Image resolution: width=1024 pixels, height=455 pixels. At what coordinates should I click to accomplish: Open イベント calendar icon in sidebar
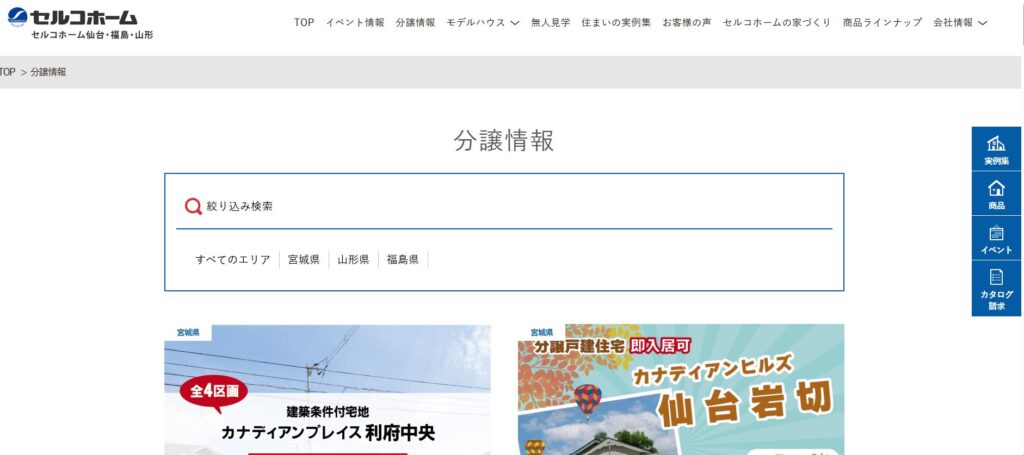pyautogui.click(x=996, y=239)
